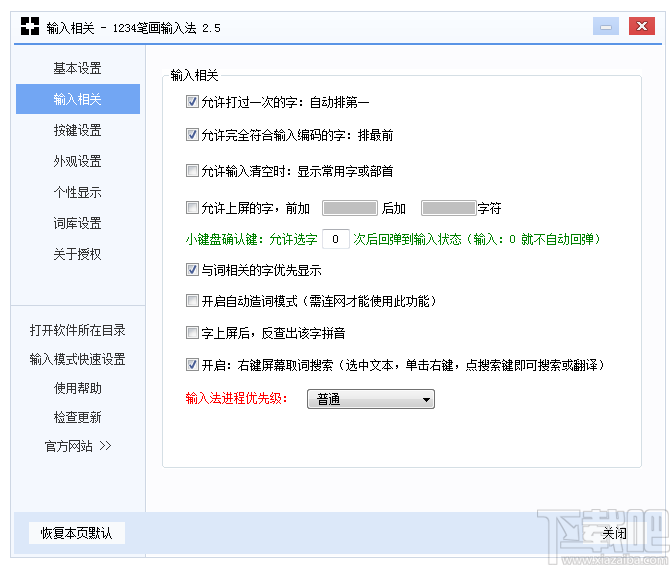Image resolution: width=672 pixels, height=565 pixels.
Task: Open 基本设置 tab
Action: click(78, 68)
